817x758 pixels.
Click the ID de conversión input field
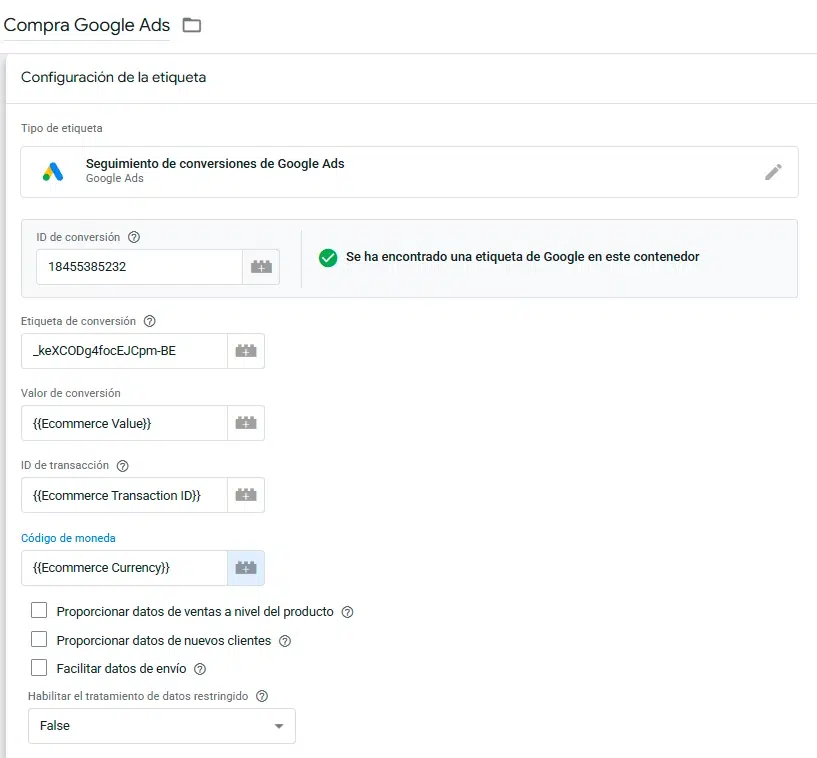pos(140,267)
